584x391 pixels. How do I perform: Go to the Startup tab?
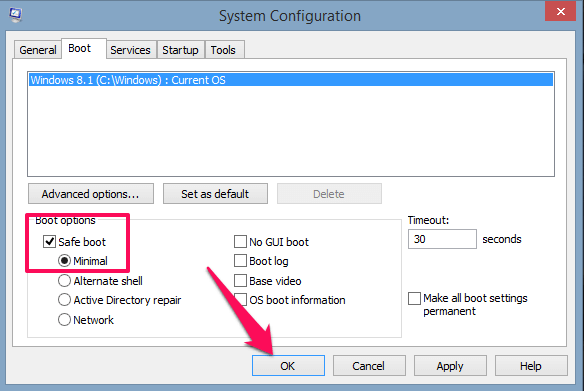(180, 50)
